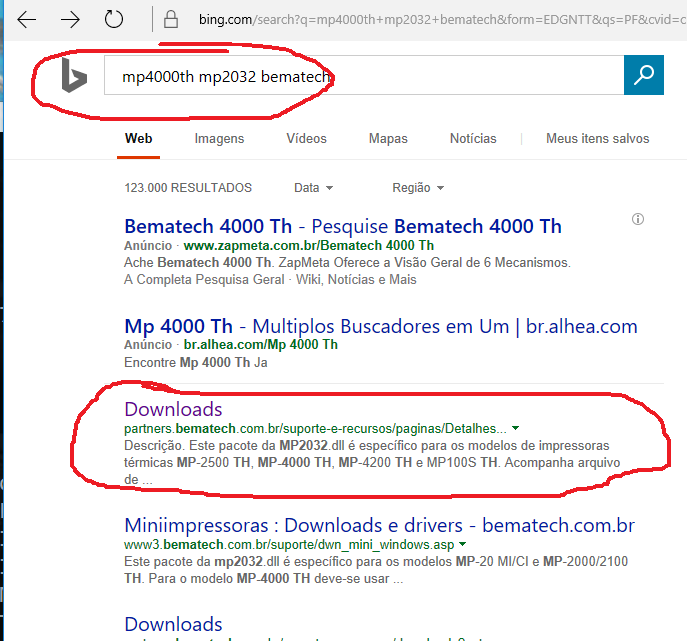Click snippet starting 'Descrição. Este pacote da MP2032.dll'
The image size is (687, 641).
pyautogui.click(x=372, y=462)
